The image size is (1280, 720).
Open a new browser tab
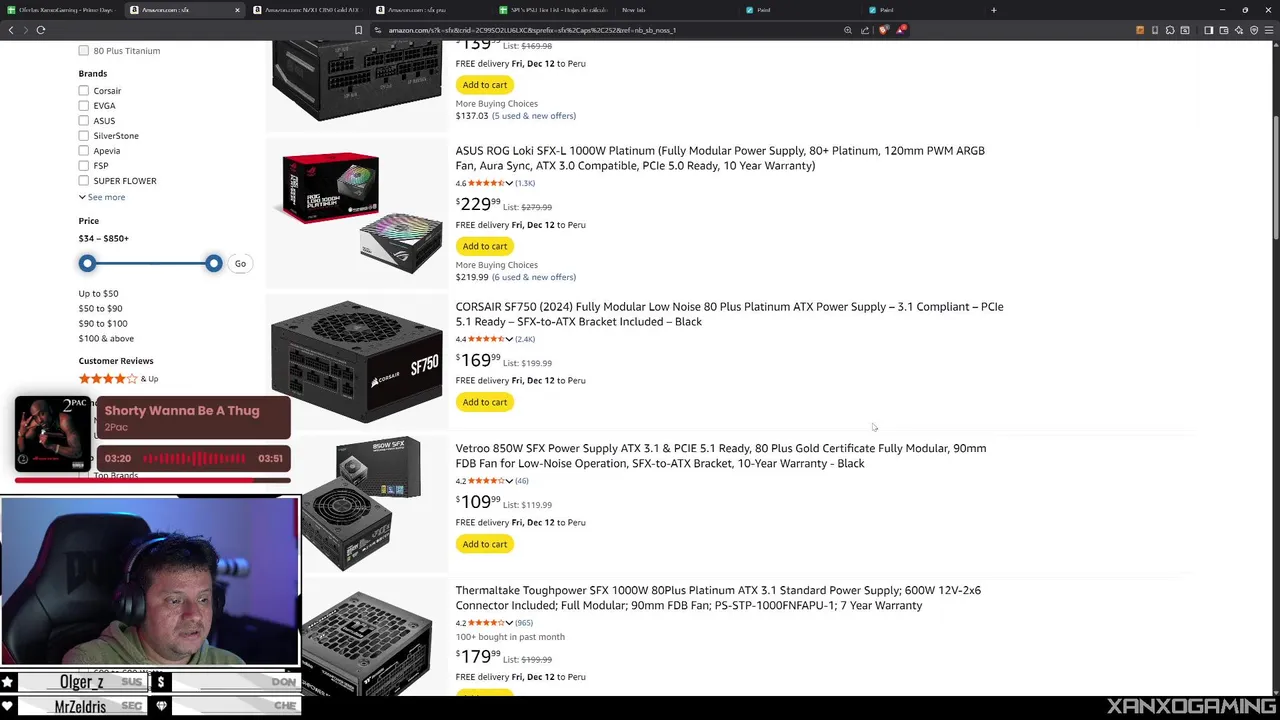(x=993, y=10)
